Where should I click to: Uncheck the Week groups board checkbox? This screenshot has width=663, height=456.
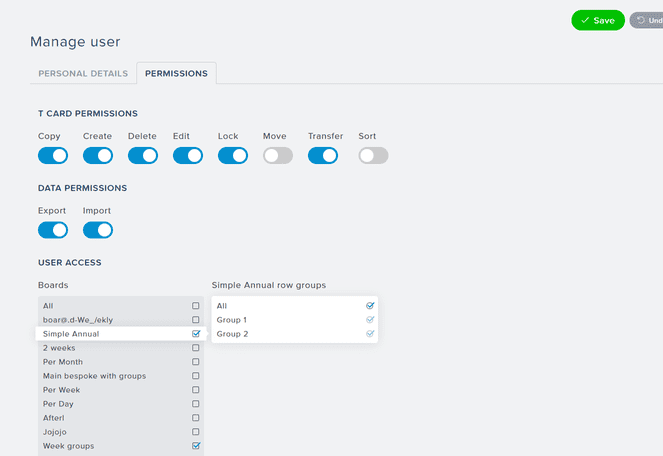[x=196, y=445]
